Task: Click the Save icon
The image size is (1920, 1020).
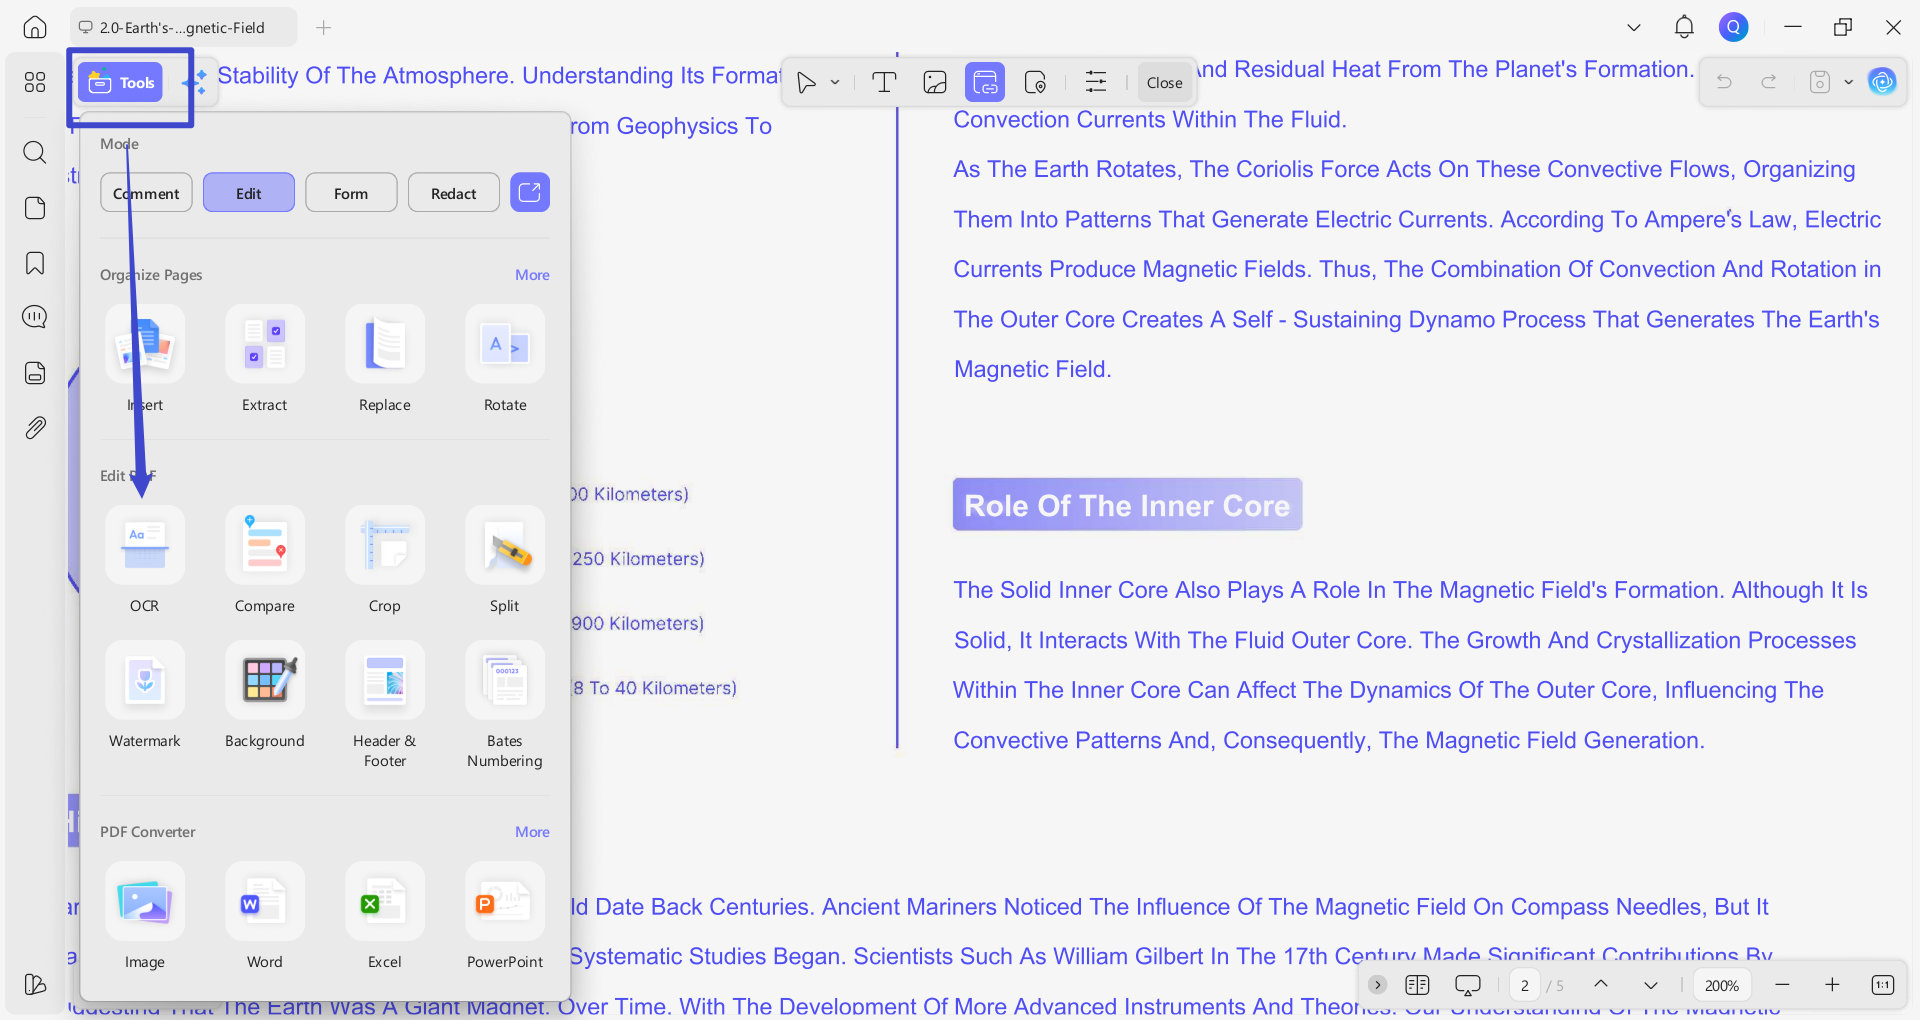Action: click(1820, 82)
